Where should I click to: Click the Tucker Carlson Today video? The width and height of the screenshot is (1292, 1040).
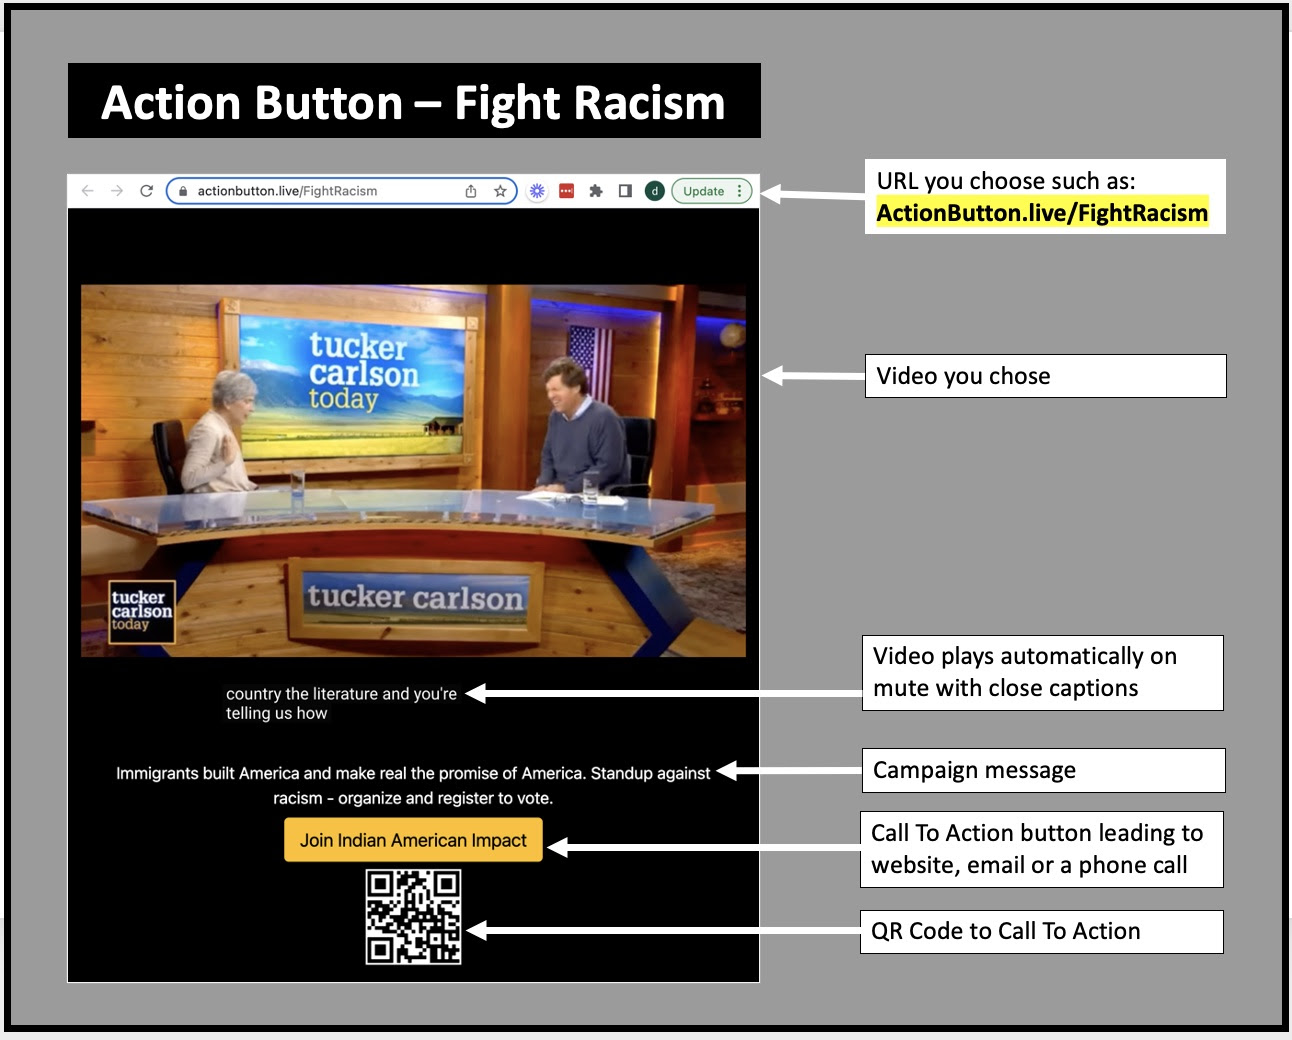(413, 471)
